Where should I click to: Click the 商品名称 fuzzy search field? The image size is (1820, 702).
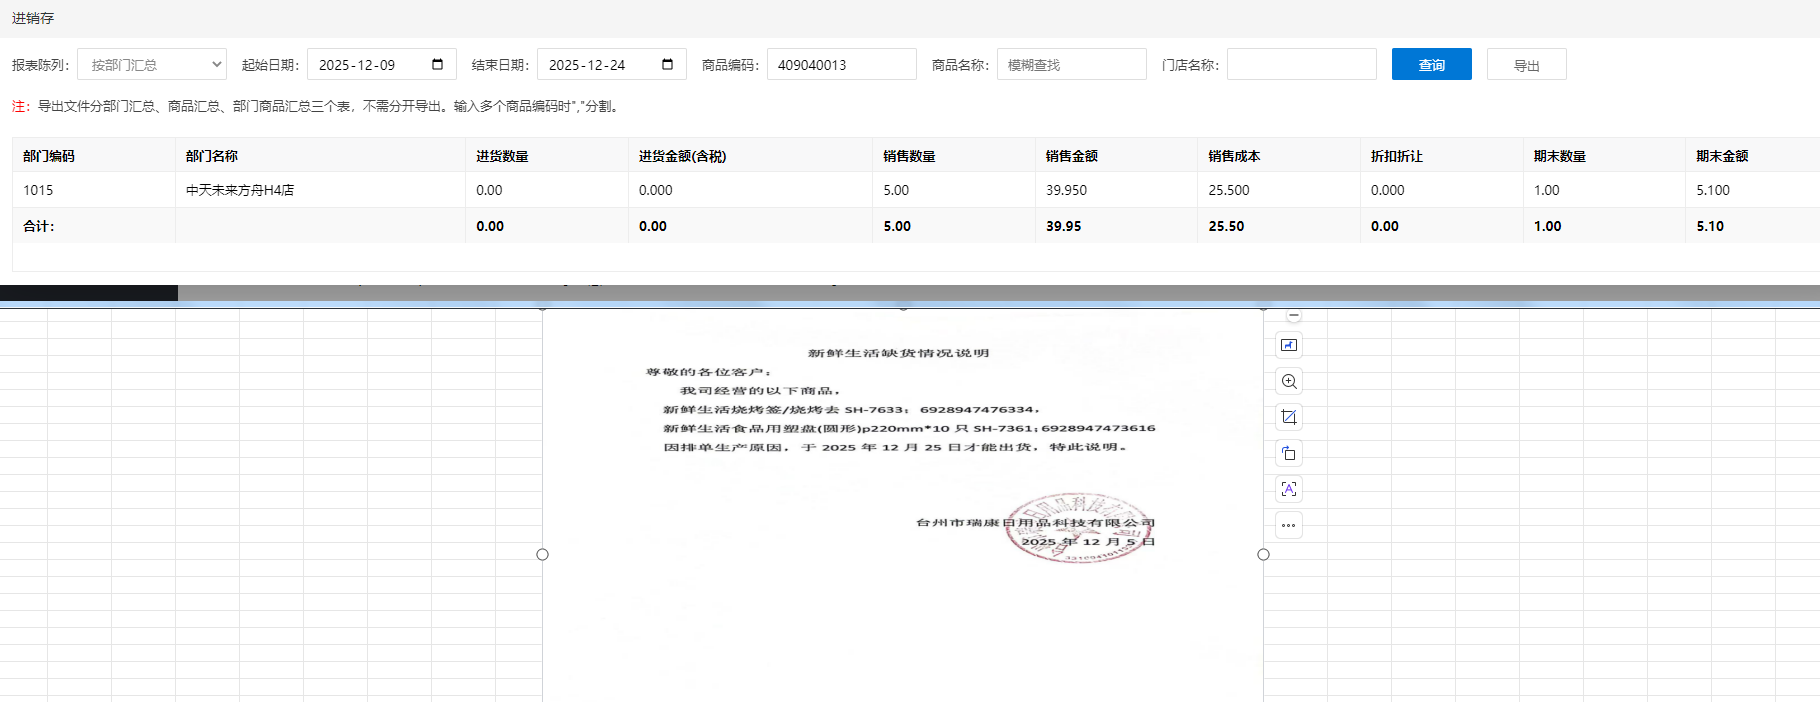pyautogui.click(x=1071, y=65)
